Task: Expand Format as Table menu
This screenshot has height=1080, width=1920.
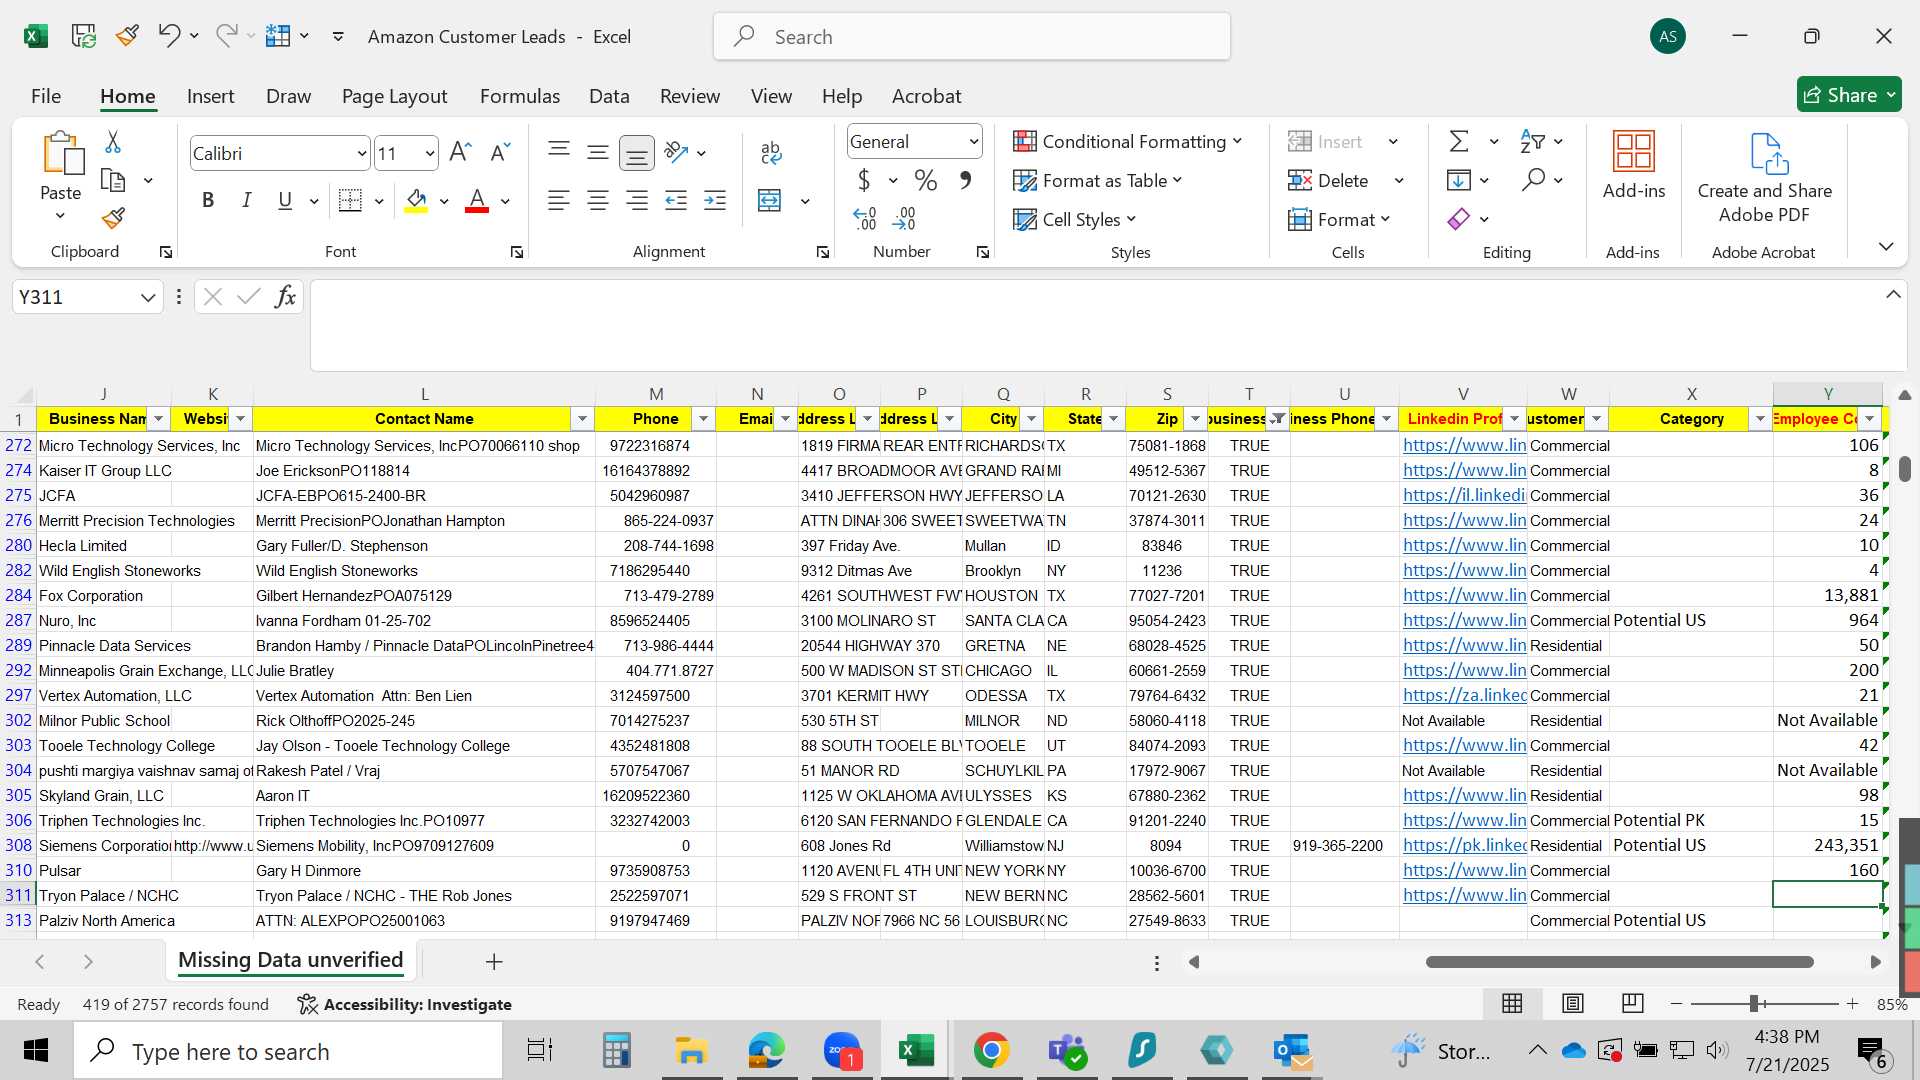Action: point(1097,180)
